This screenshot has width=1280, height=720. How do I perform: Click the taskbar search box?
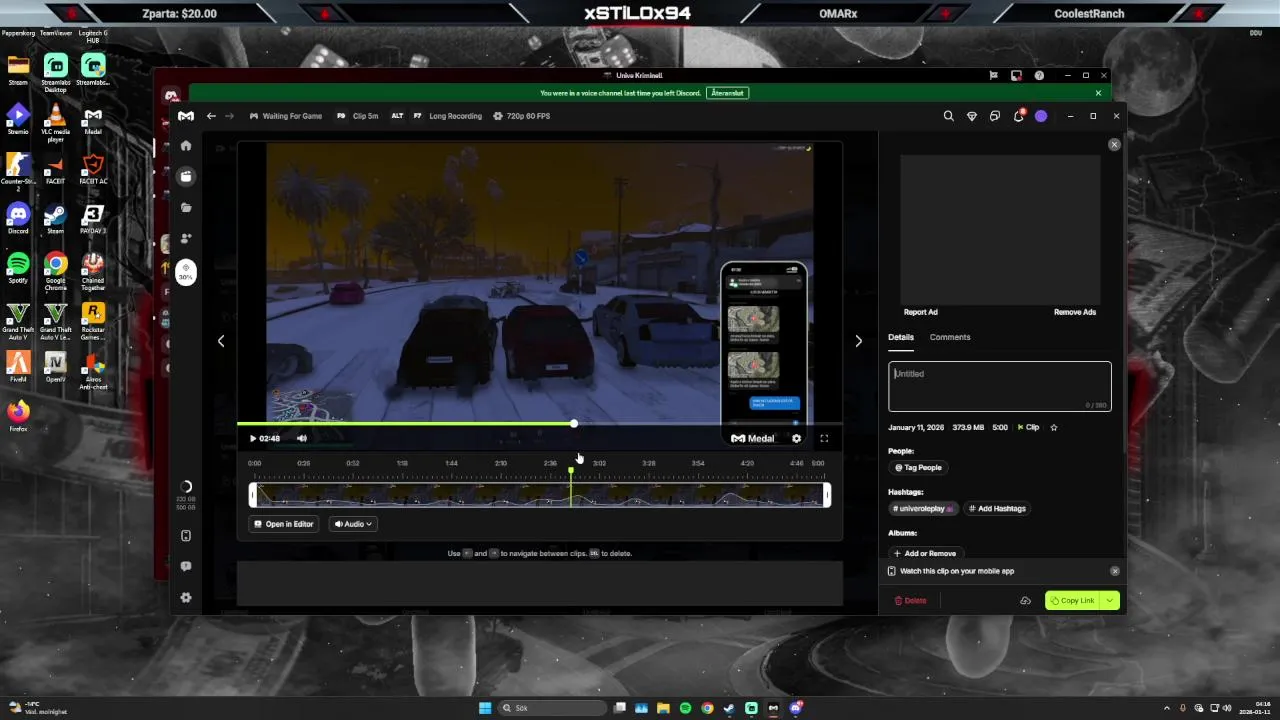pos(552,708)
